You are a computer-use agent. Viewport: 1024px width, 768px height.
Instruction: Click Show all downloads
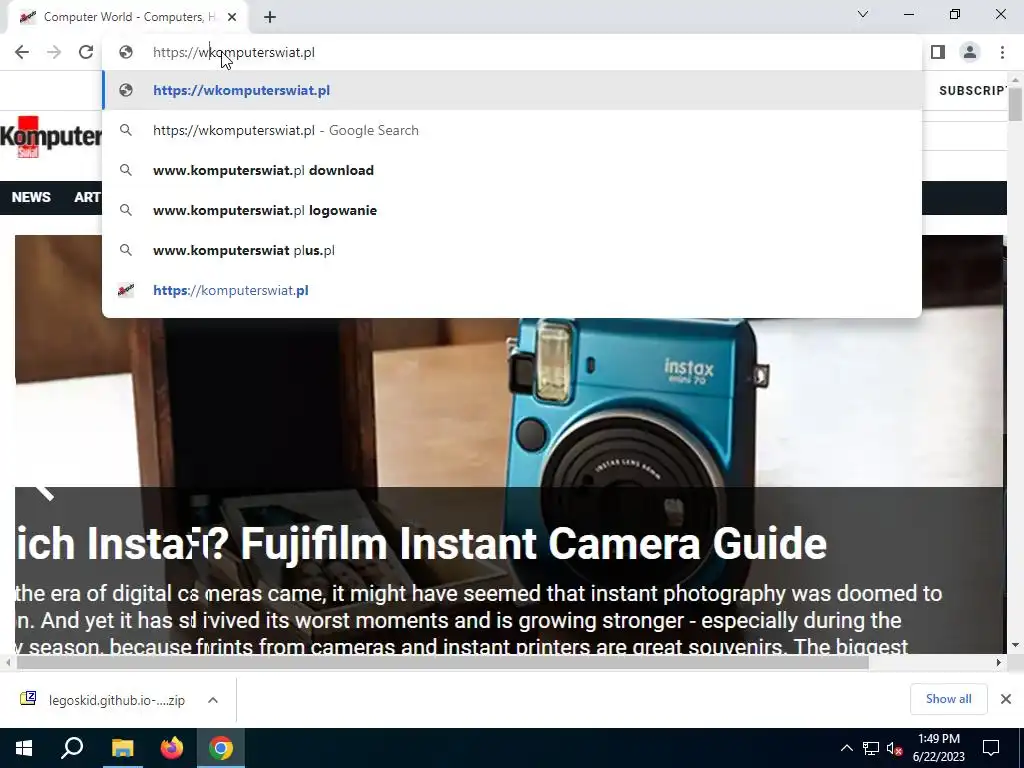(x=948, y=699)
